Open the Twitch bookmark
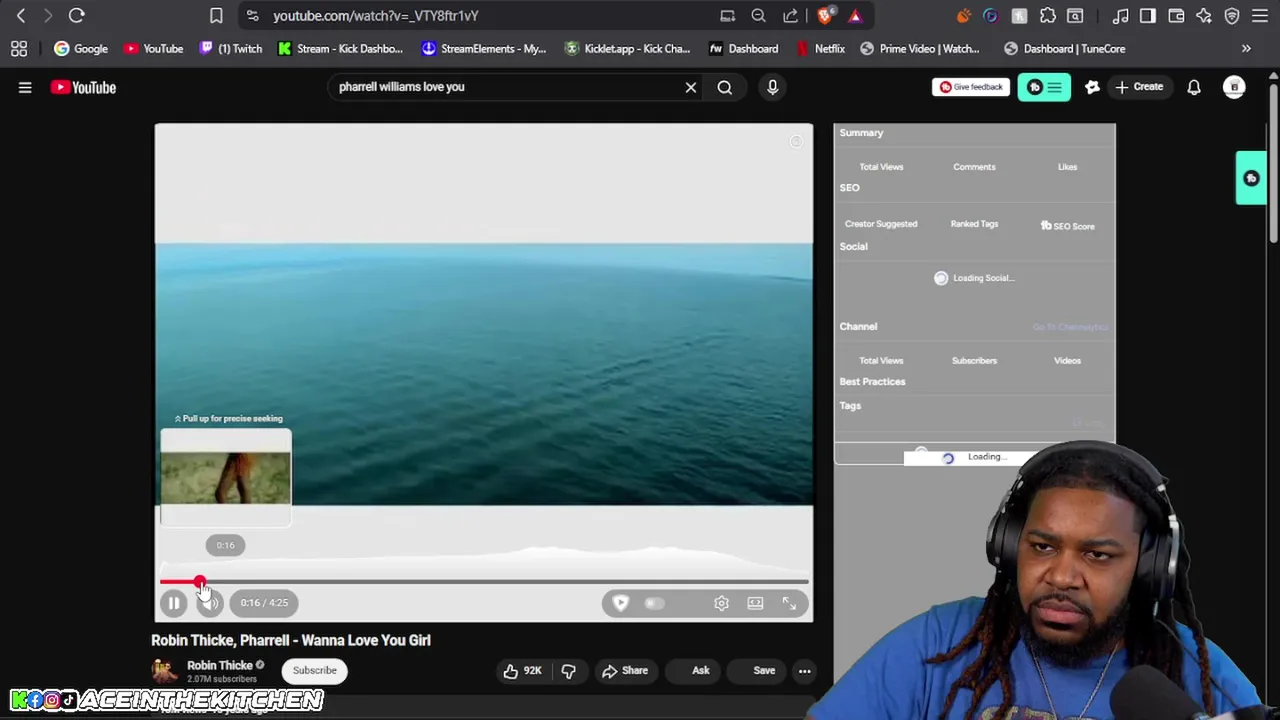1280x720 pixels. point(230,49)
